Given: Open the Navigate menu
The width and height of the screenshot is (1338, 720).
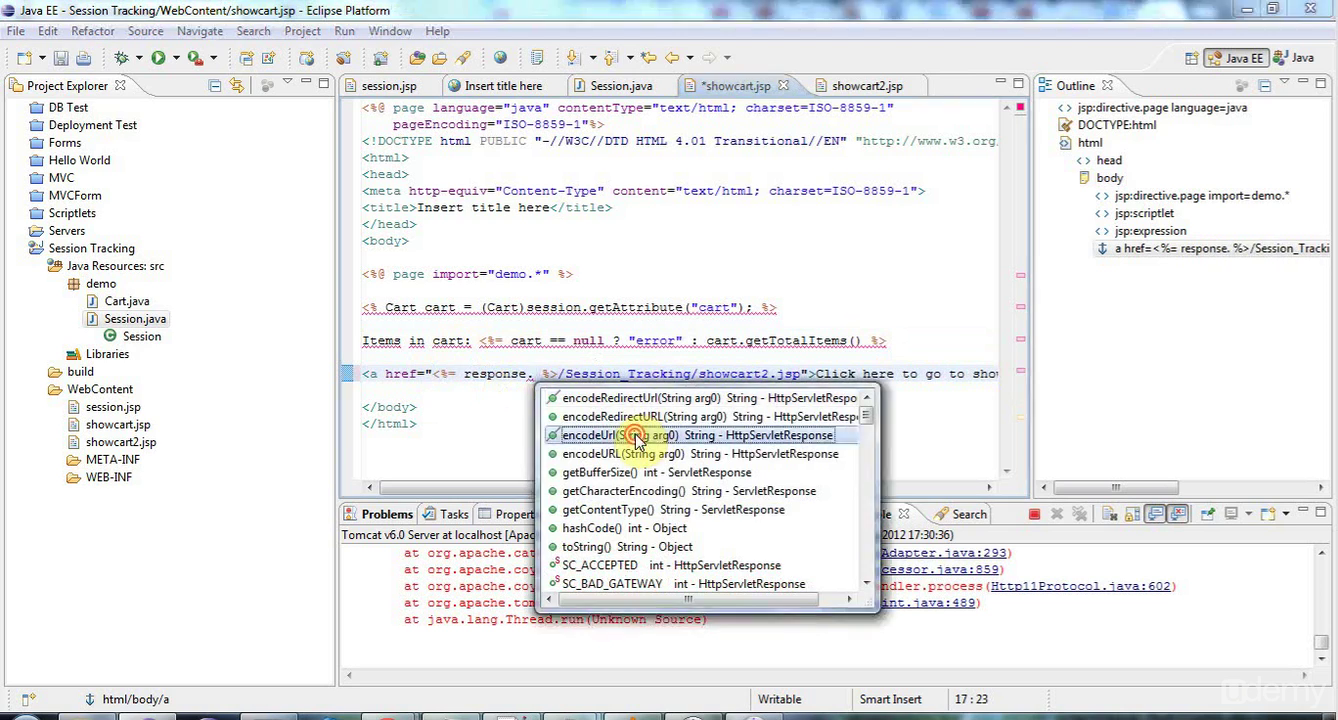Looking at the screenshot, I should (x=200, y=31).
